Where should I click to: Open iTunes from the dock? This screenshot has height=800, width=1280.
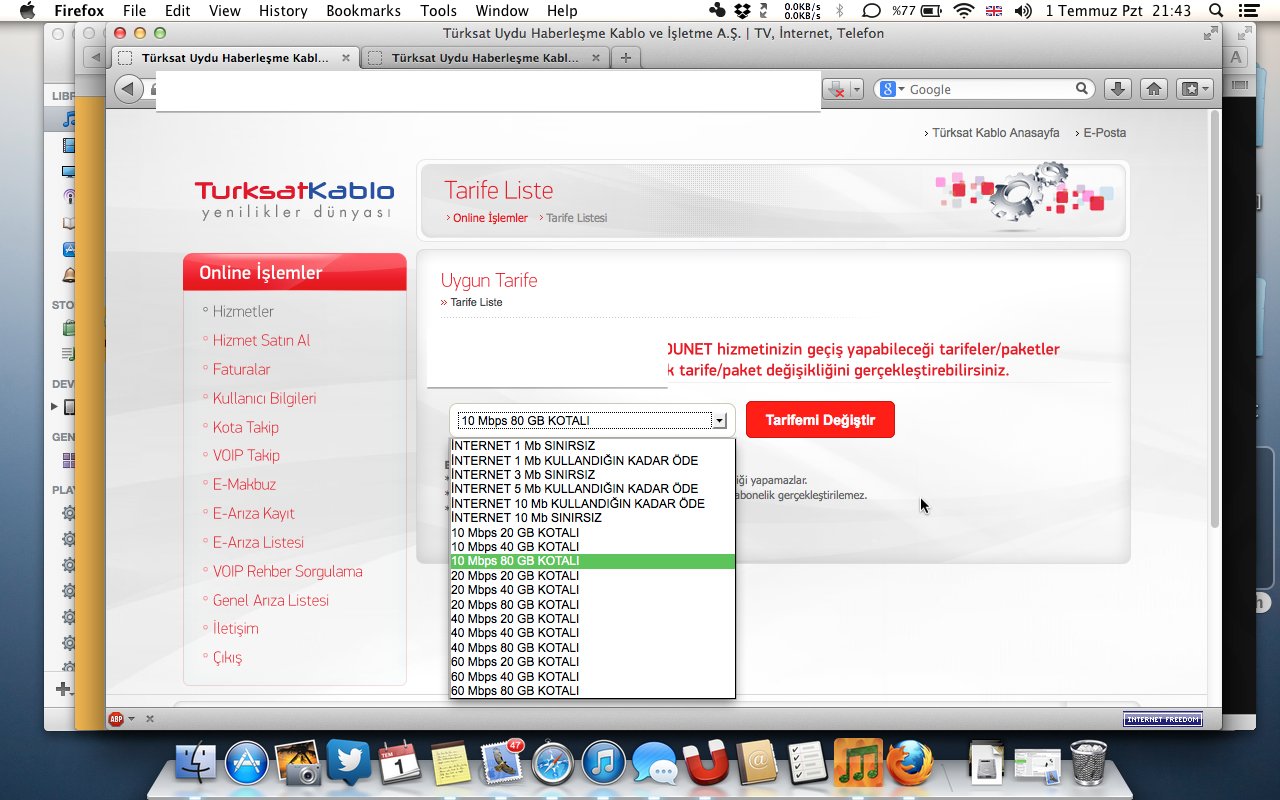[604, 763]
